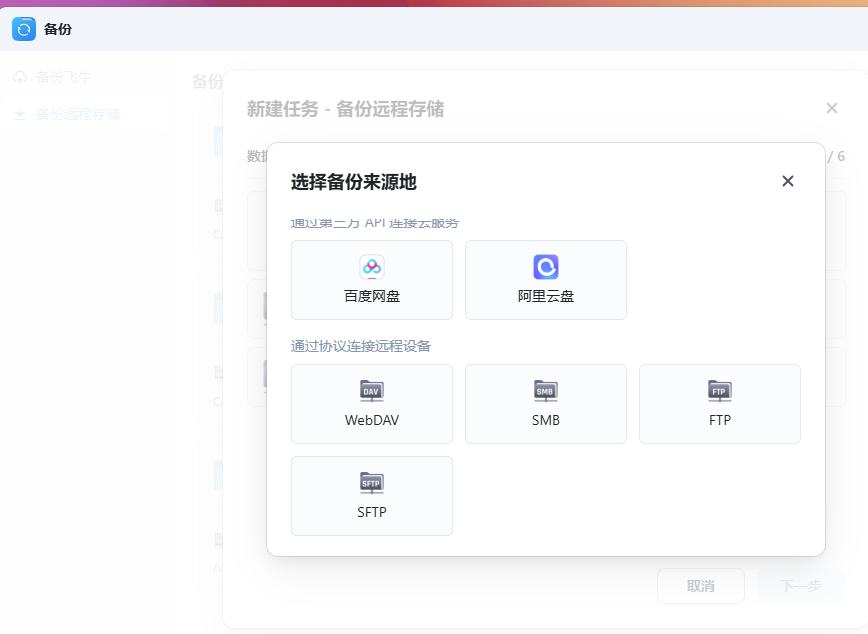868x634 pixels.
Task: Click the cloud icon beside 备份飞牛
Action: point(20,77)
